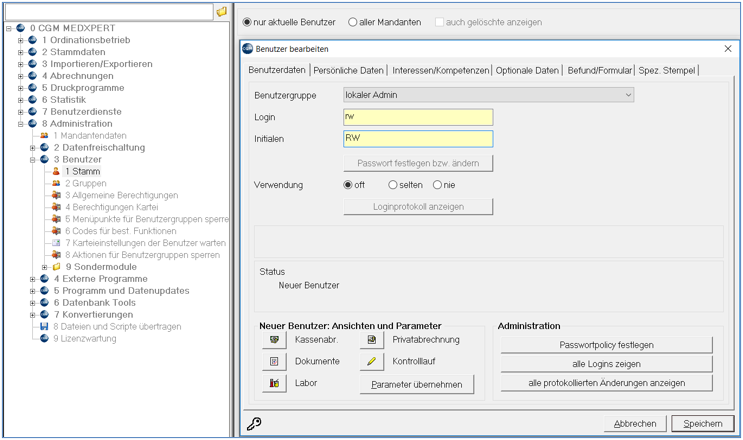Click the key icon at dialog bottom
The image size is (743, 440).
click(254, 423)
